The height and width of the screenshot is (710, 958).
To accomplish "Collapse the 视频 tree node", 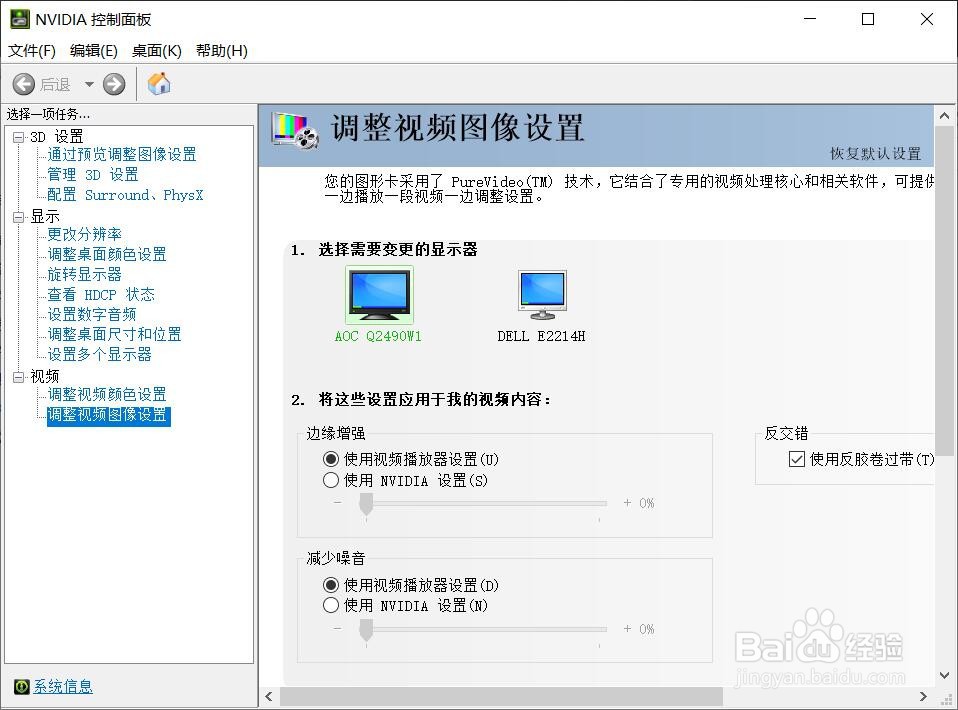I will (19, 377).
